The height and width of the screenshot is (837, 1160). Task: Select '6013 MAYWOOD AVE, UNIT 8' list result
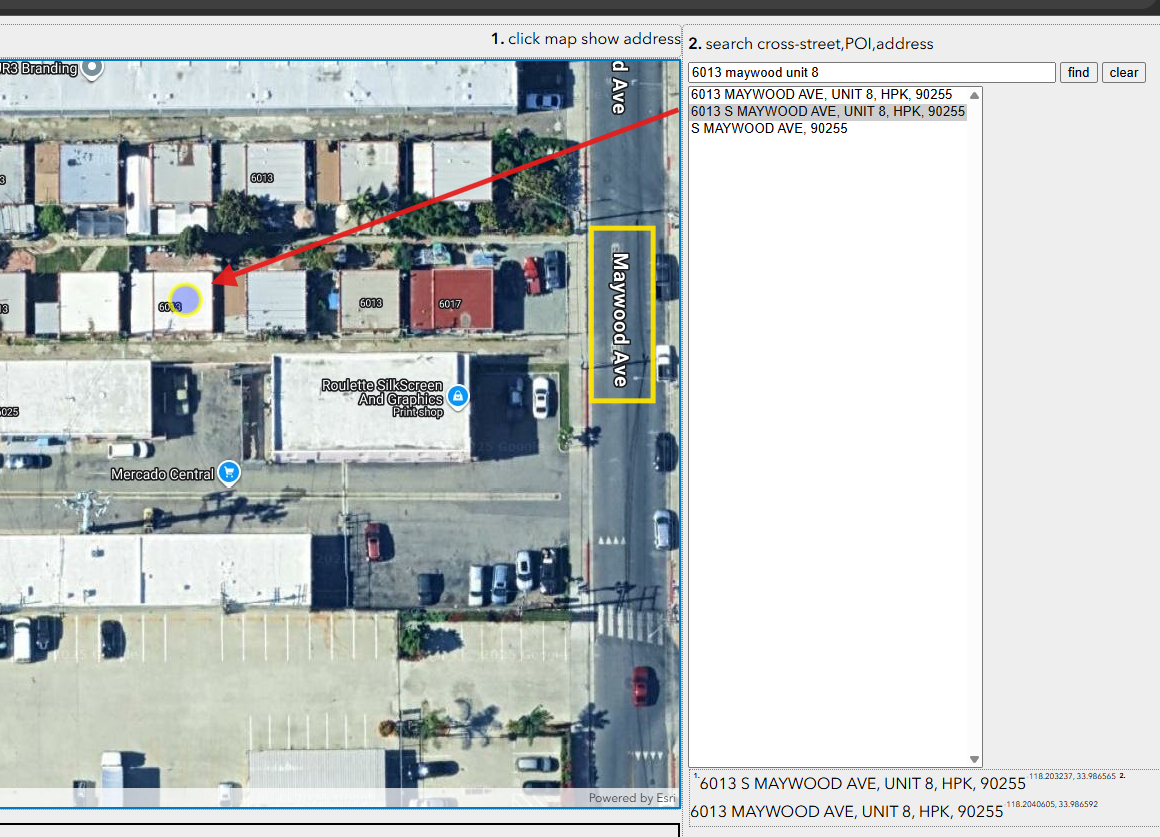[821, 95]
